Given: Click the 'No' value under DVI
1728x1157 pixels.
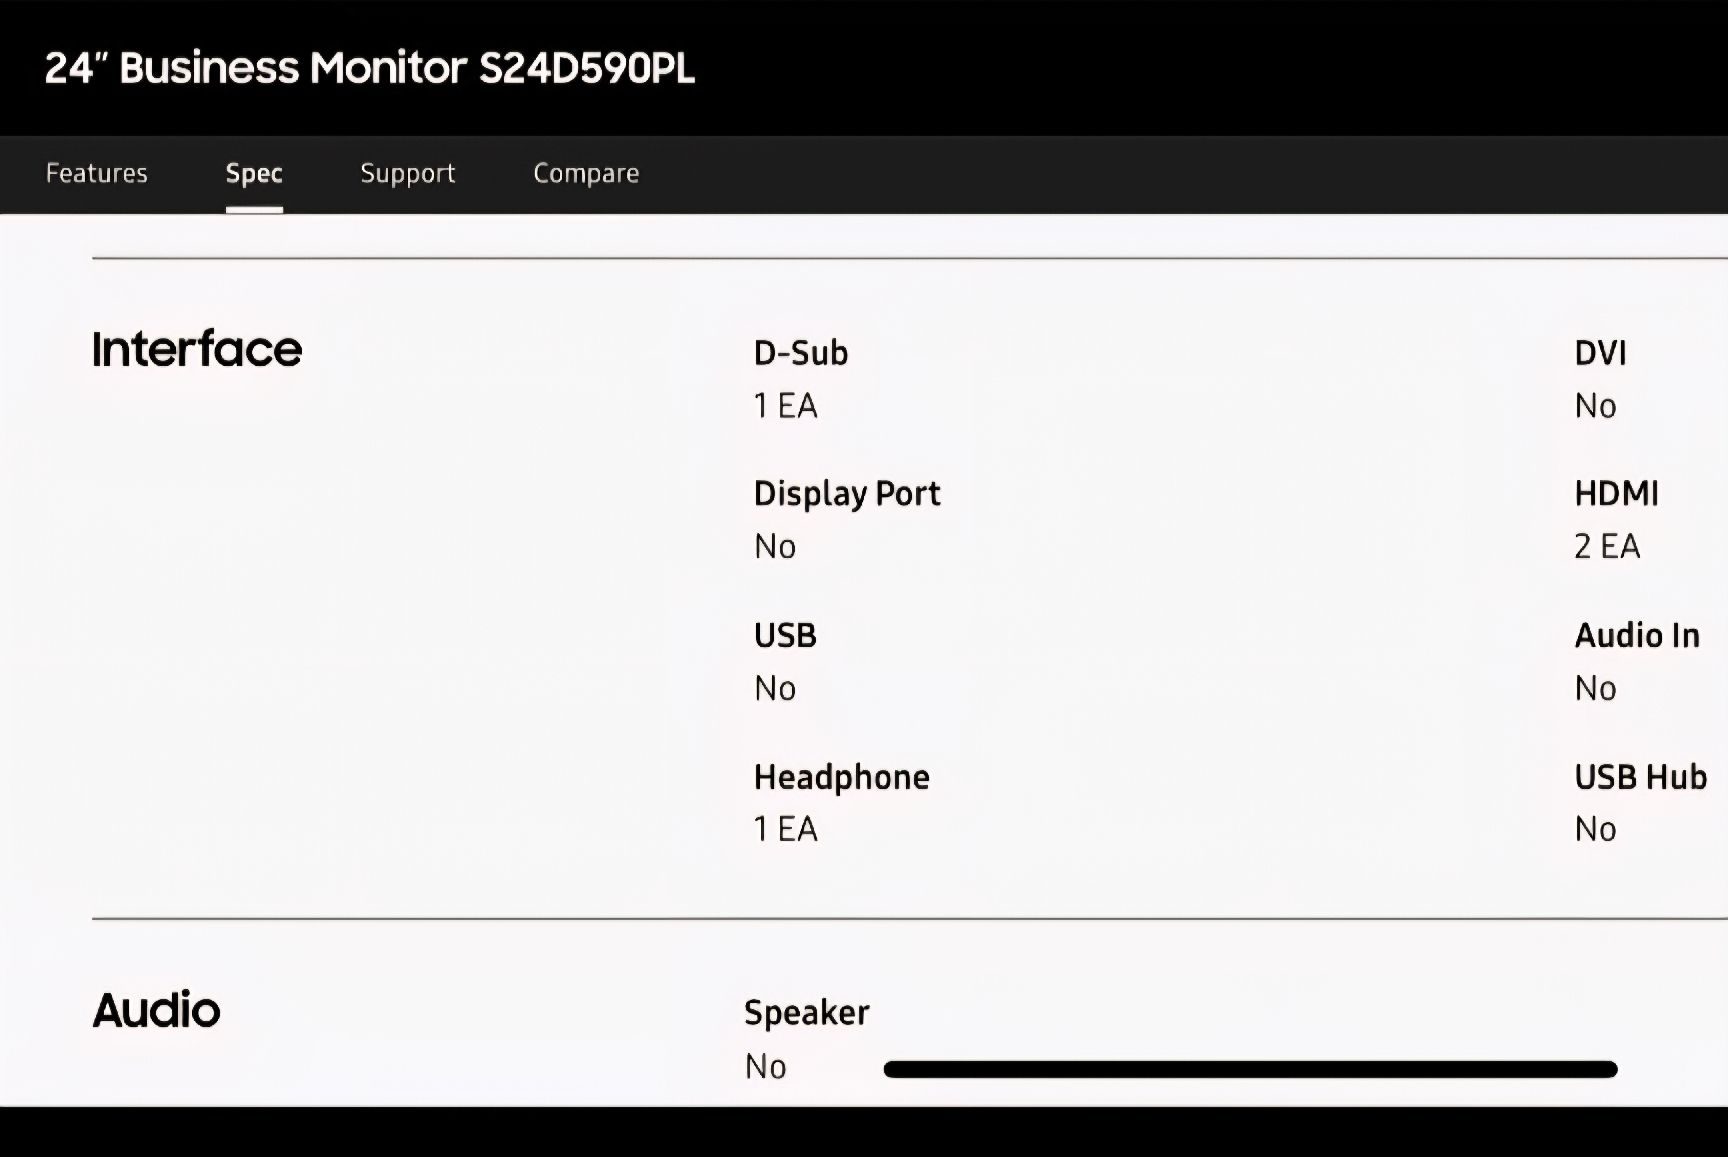Looking at the screenshot, I should pyautogui.click(x=1595, y=406).
